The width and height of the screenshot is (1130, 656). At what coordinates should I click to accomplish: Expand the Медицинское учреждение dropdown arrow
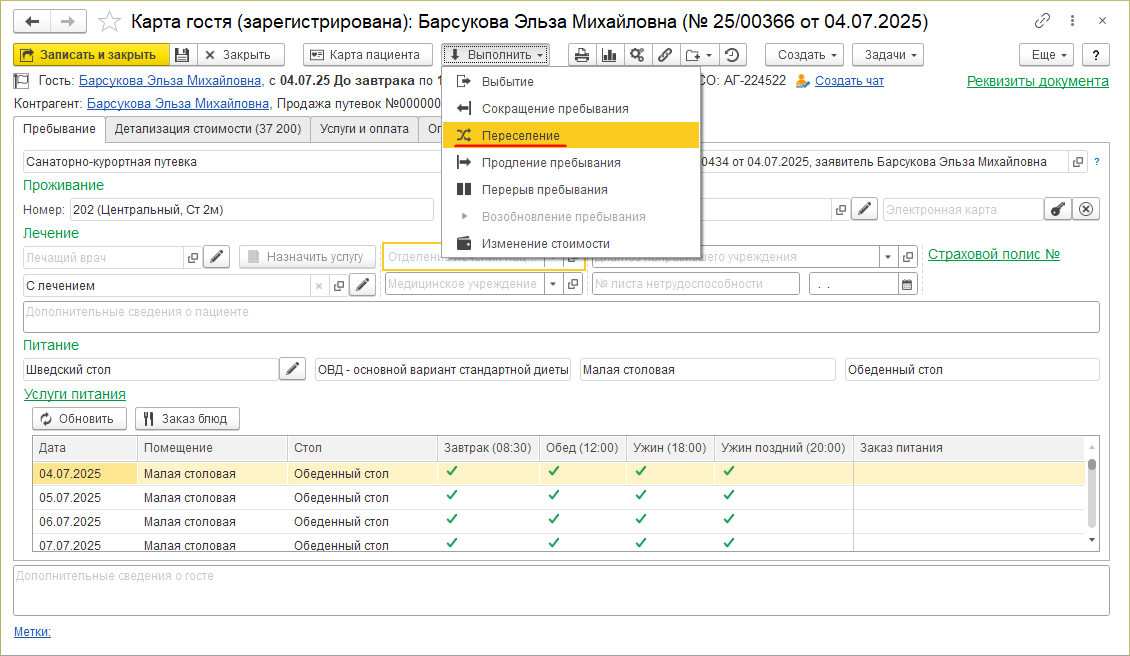[x=553, y=284]
